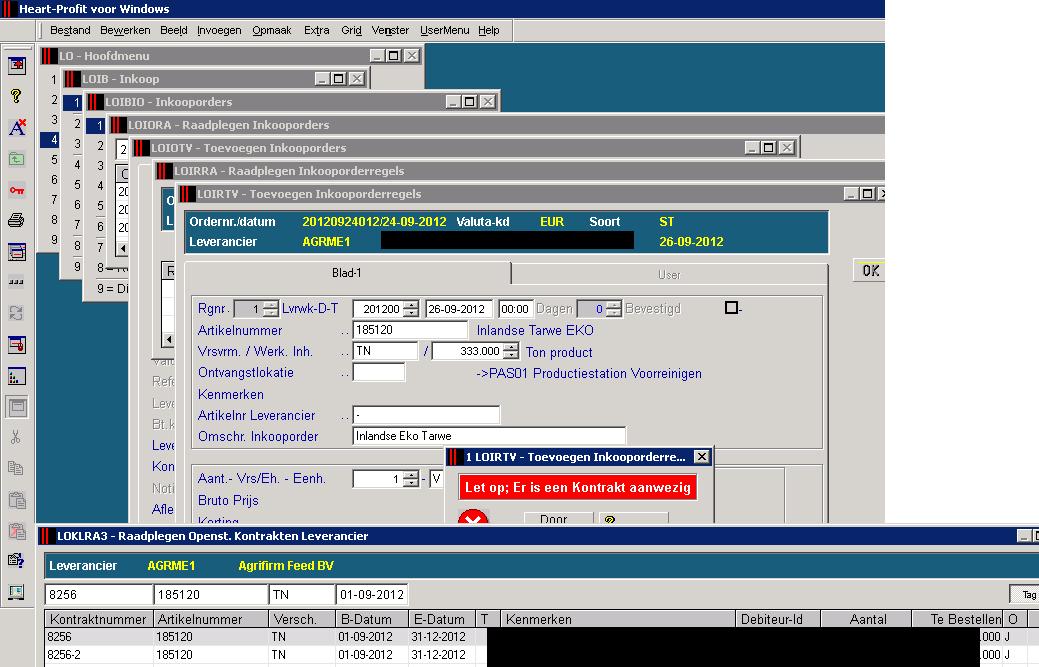Image resolution: width=1039 pixels, height=667 pixels.
Task: Click the filter field containing 01-09-2012
Action: click(372, 594)
